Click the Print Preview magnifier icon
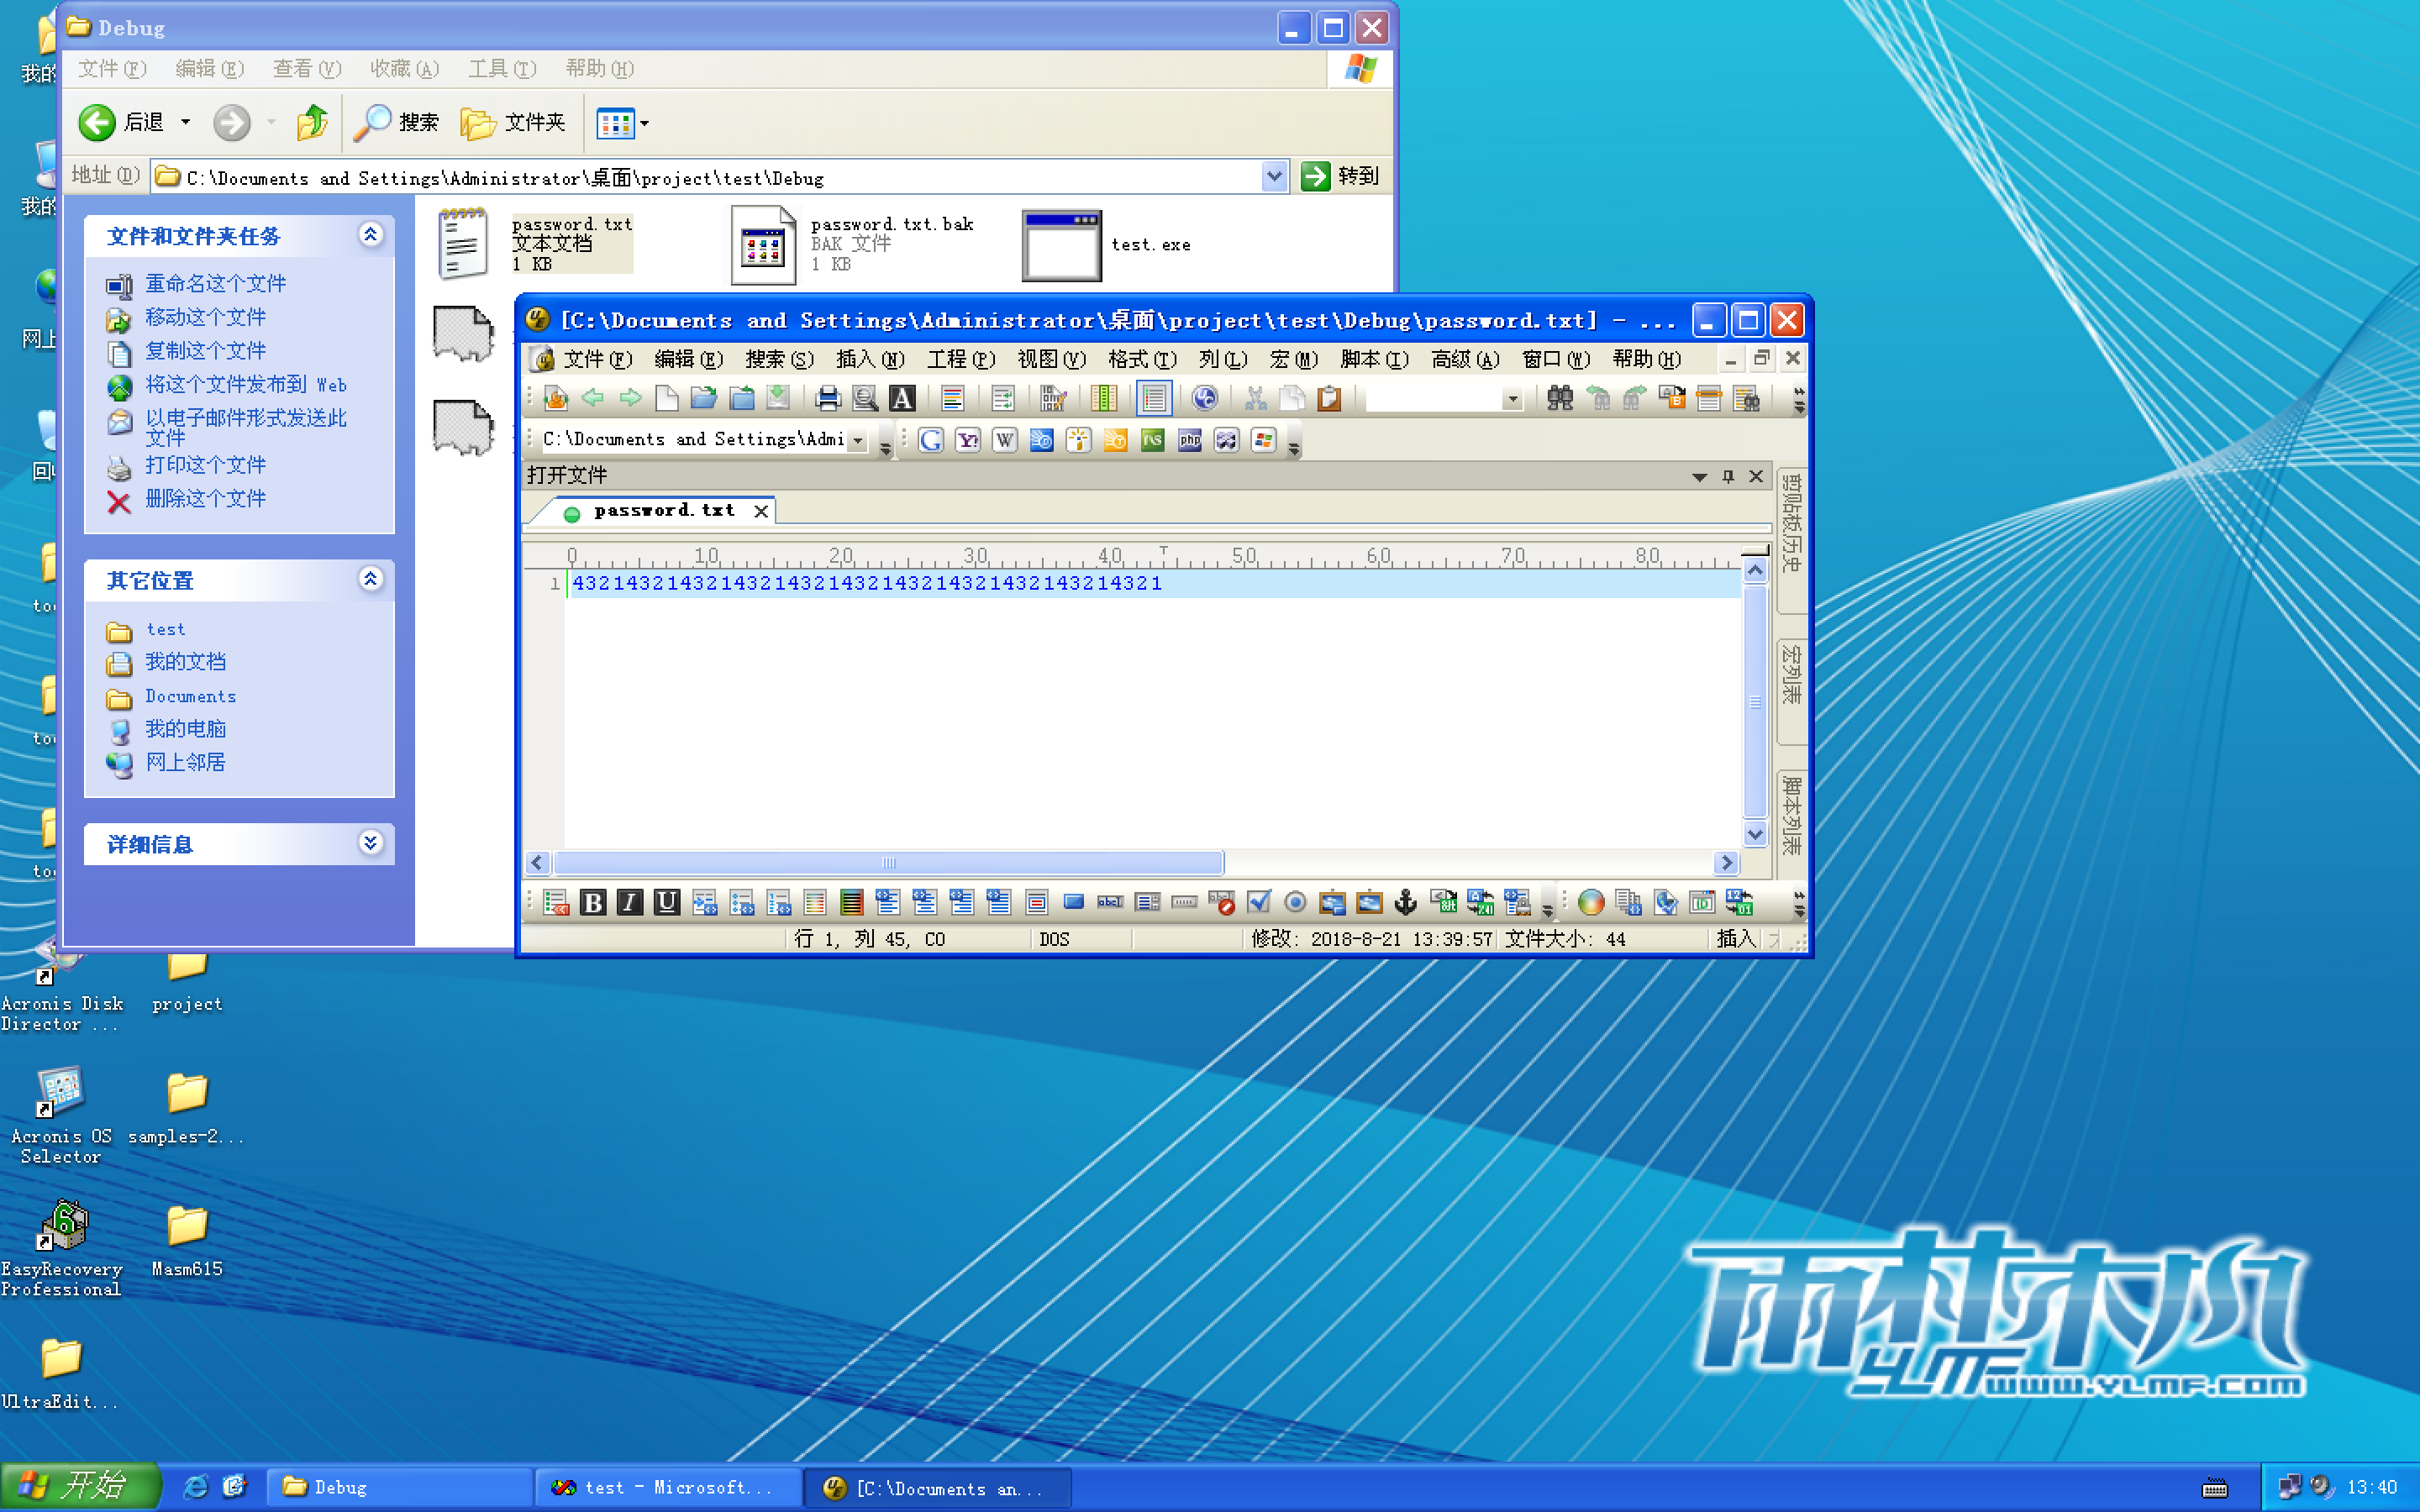2420x1512 pixels. tap(865, 399)
